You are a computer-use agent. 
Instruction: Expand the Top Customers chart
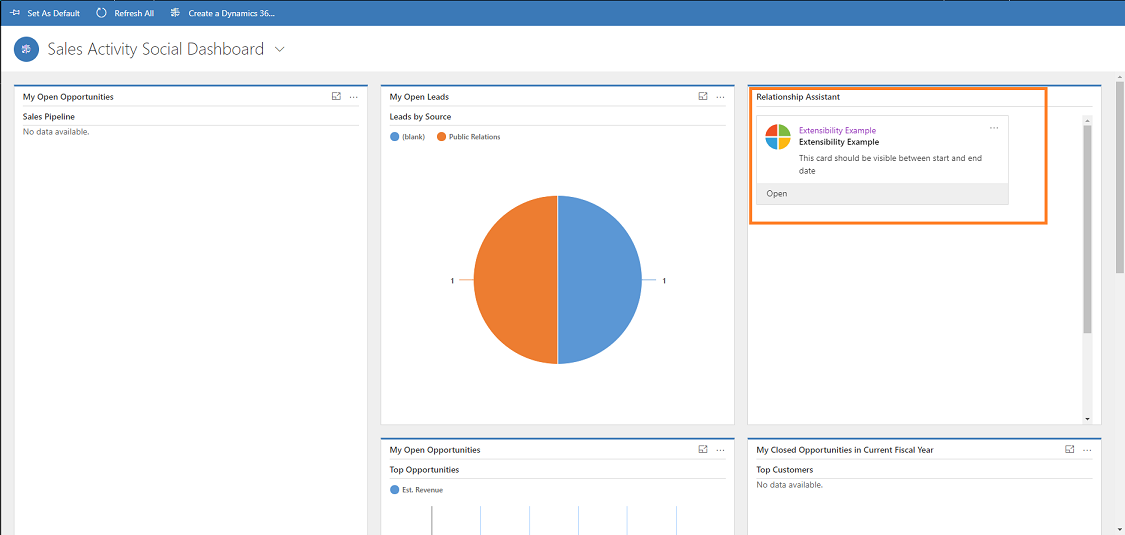pyautogui.click(x=1069, y=449)
